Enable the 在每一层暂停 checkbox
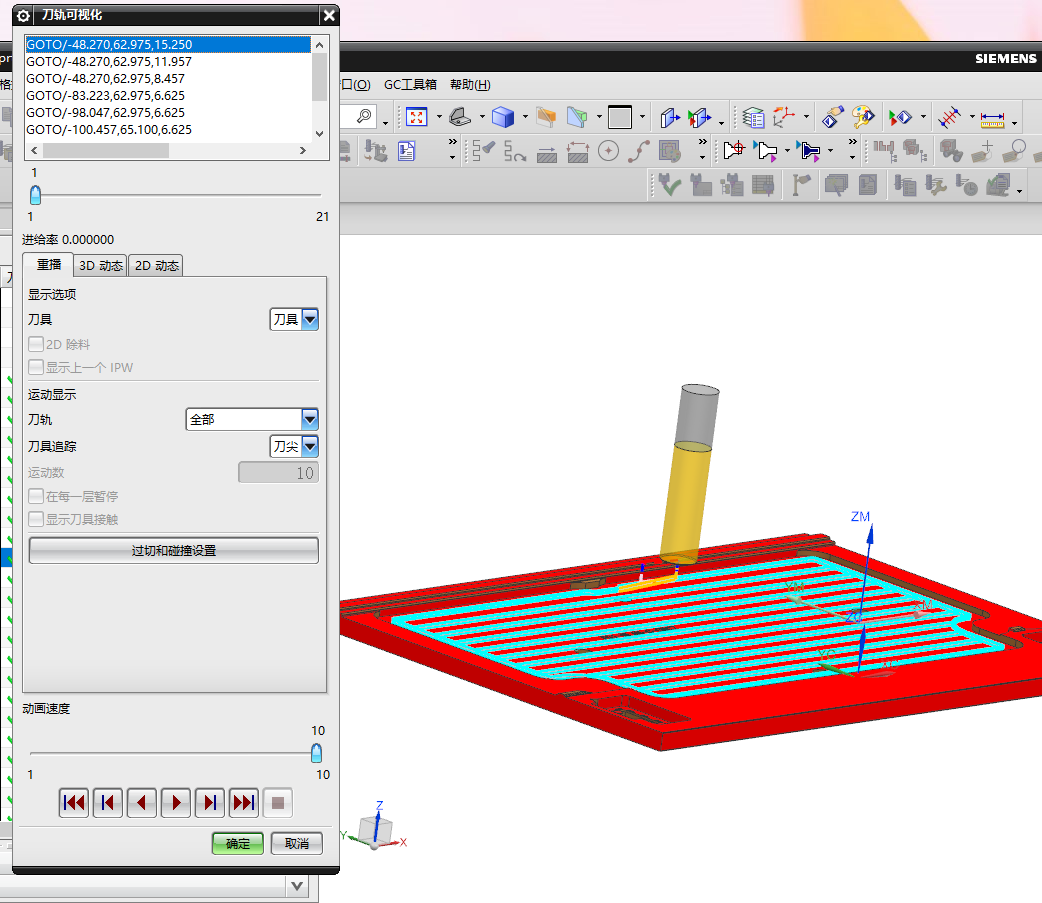The image size is (1042, 903). point(36,496)
